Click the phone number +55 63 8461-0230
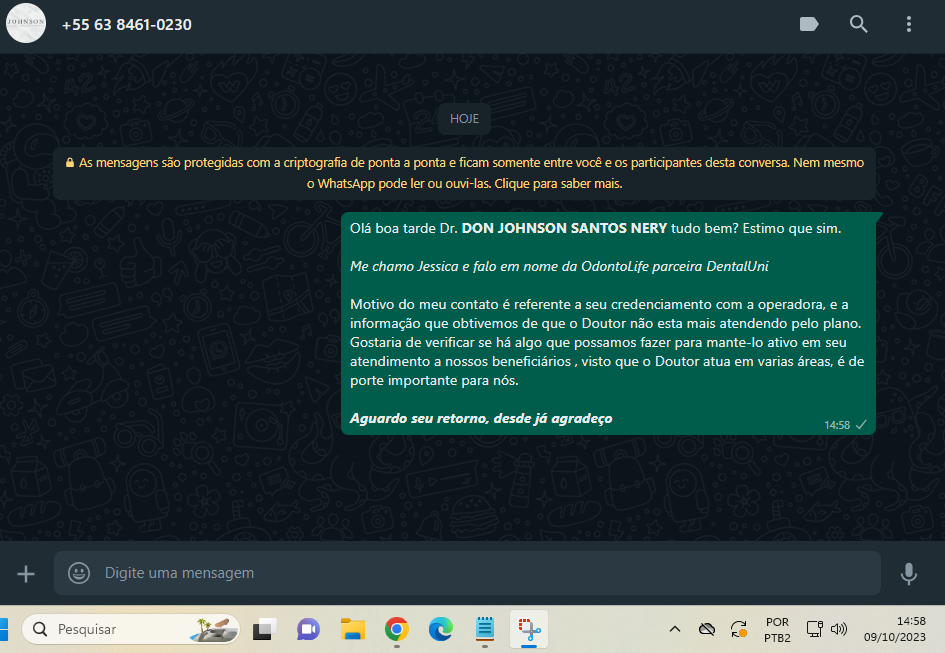The width and height of the screenshot is (945, 653). click(x=127, y=25)
